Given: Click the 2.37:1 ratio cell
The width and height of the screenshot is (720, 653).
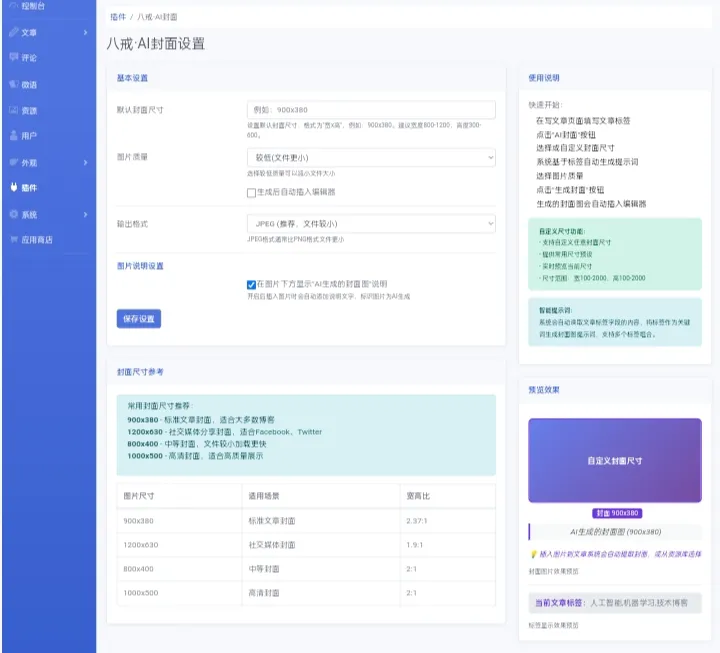Looking at the screenshot, I should point(416,521).
